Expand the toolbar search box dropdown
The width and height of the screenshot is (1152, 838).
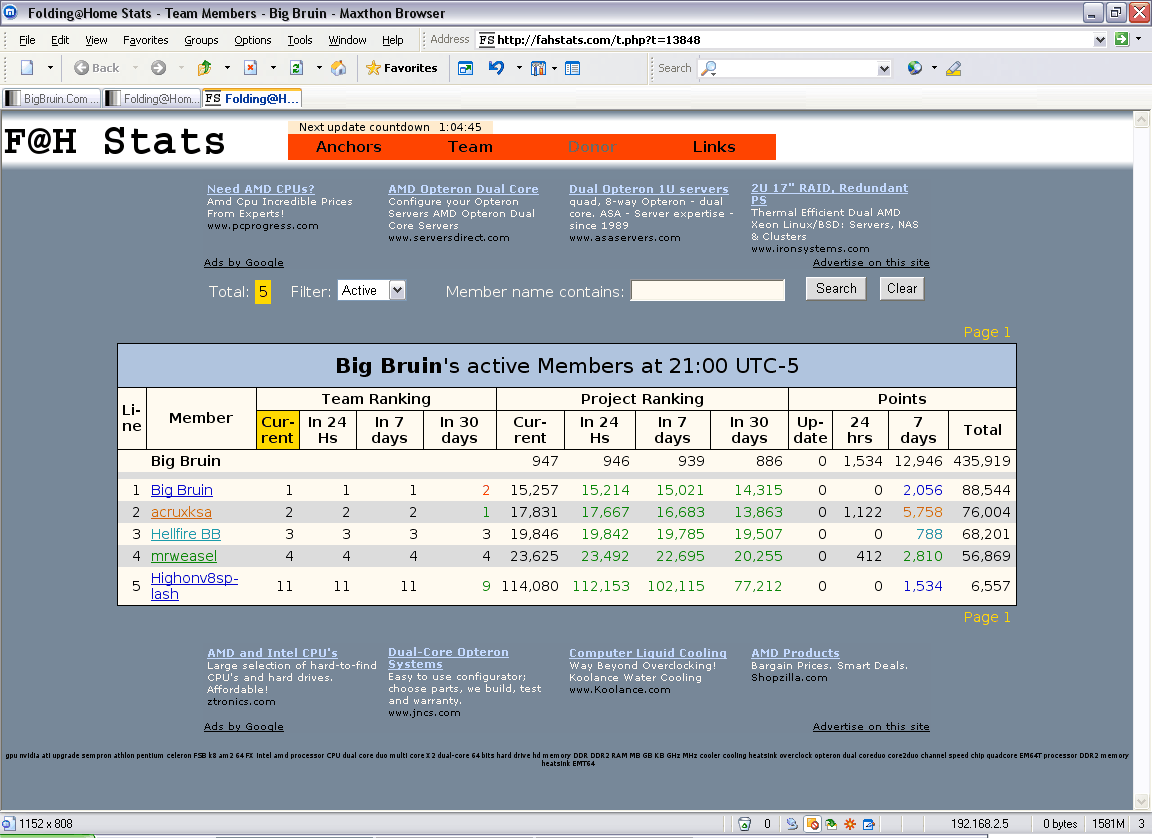click(883, 69)
